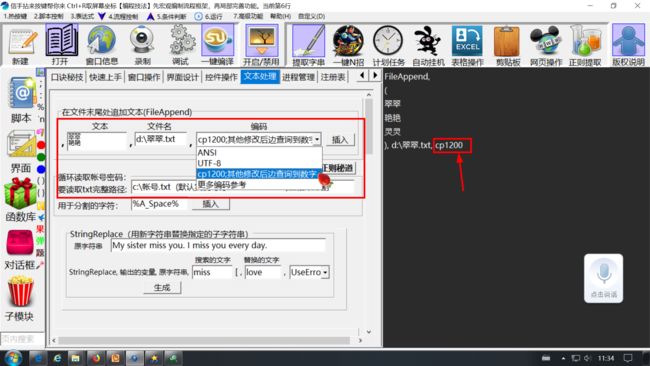
Task: Click the %A_Space% separator field
Action: tap(159, 204)
